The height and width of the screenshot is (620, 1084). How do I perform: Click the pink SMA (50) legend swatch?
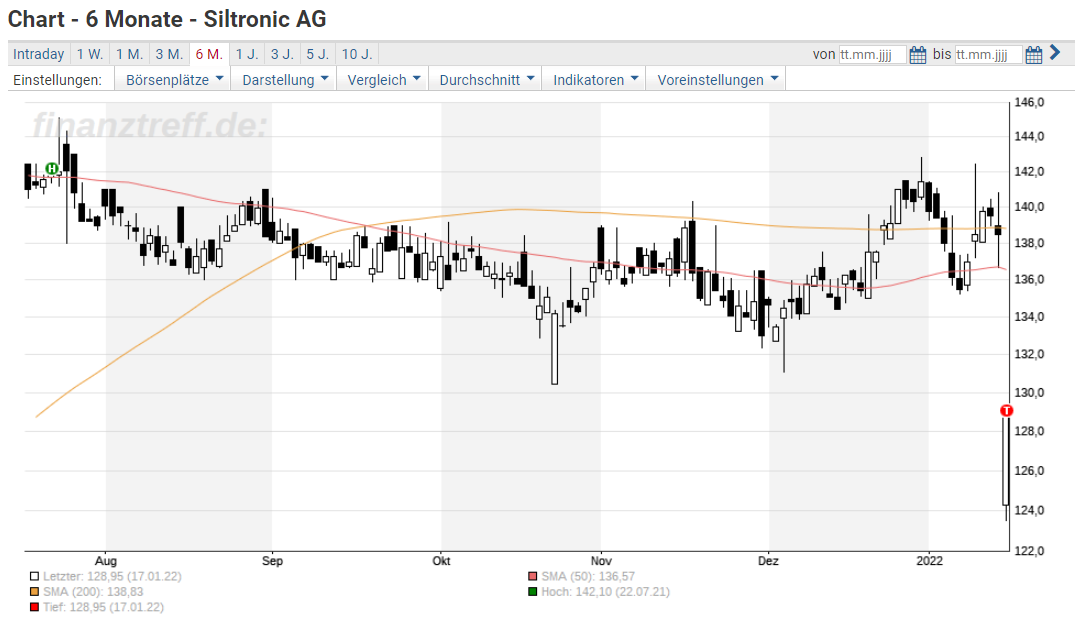[532, 576]
